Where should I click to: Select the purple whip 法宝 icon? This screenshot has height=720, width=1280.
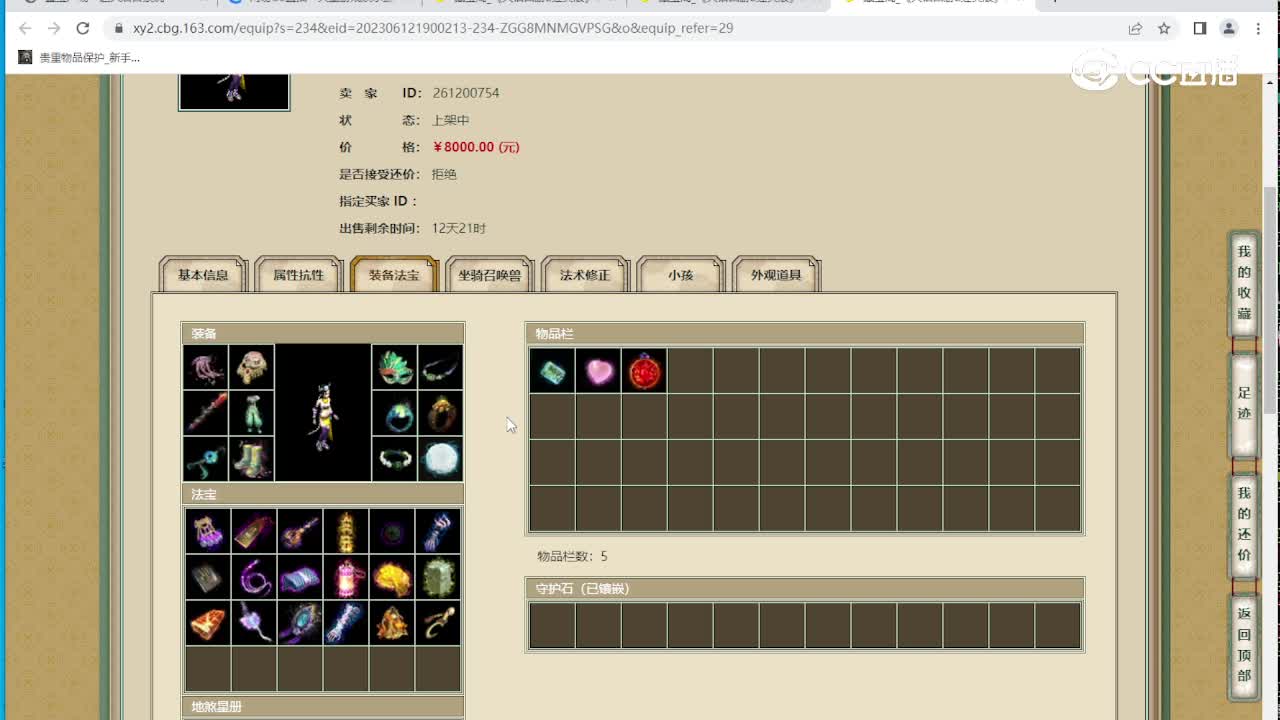254,577
